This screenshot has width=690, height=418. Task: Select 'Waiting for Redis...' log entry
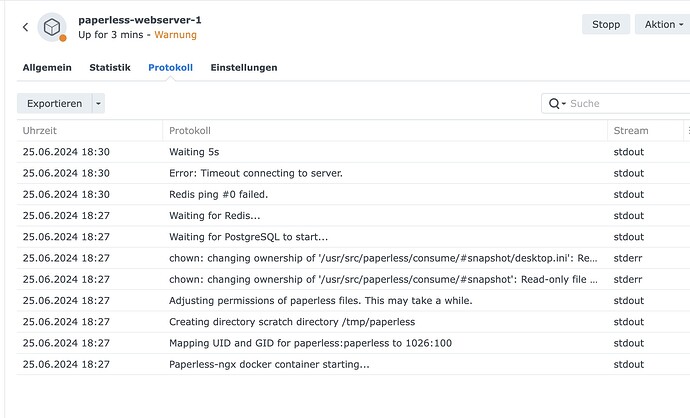(x=353, y=216)
